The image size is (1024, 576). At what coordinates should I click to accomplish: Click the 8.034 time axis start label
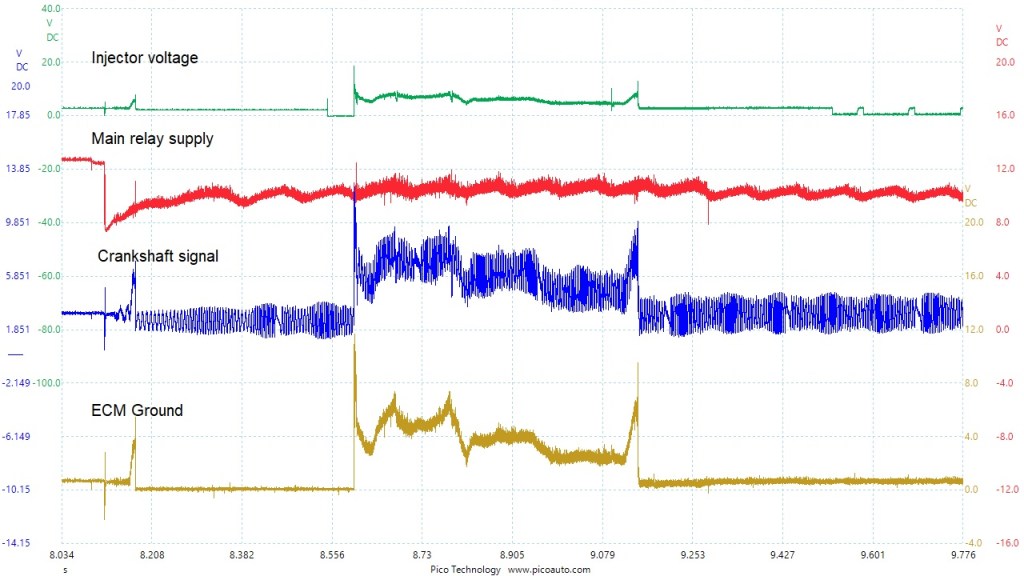[x=62, y=554]
